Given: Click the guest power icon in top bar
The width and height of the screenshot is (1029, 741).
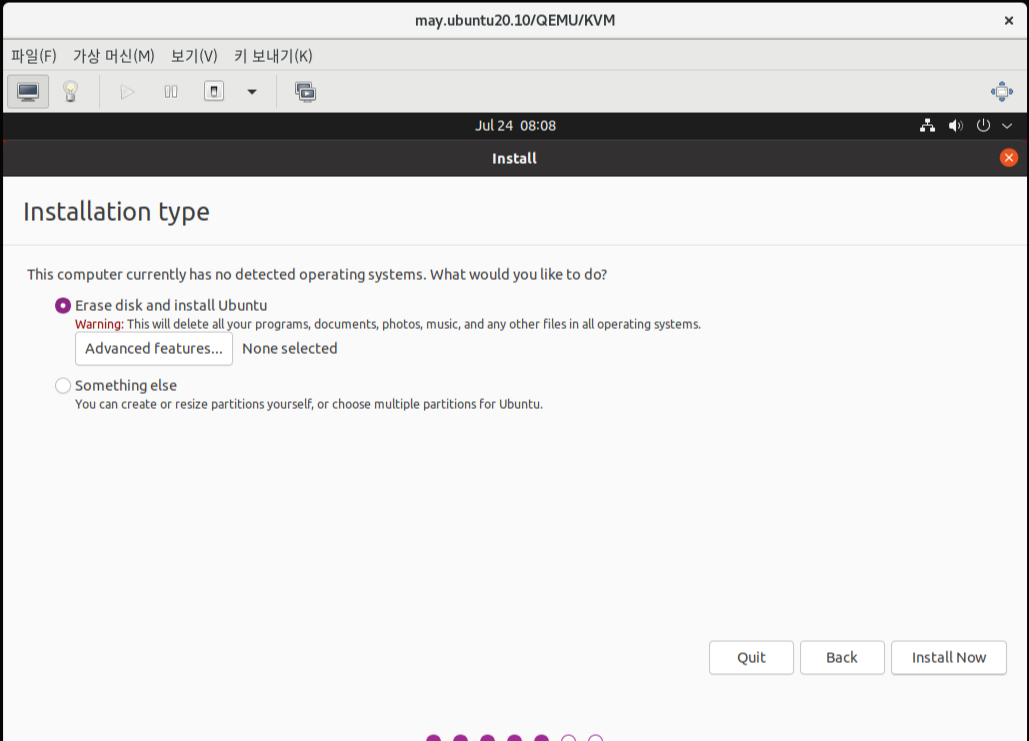Looking at the screenshot, I should 983,125.
